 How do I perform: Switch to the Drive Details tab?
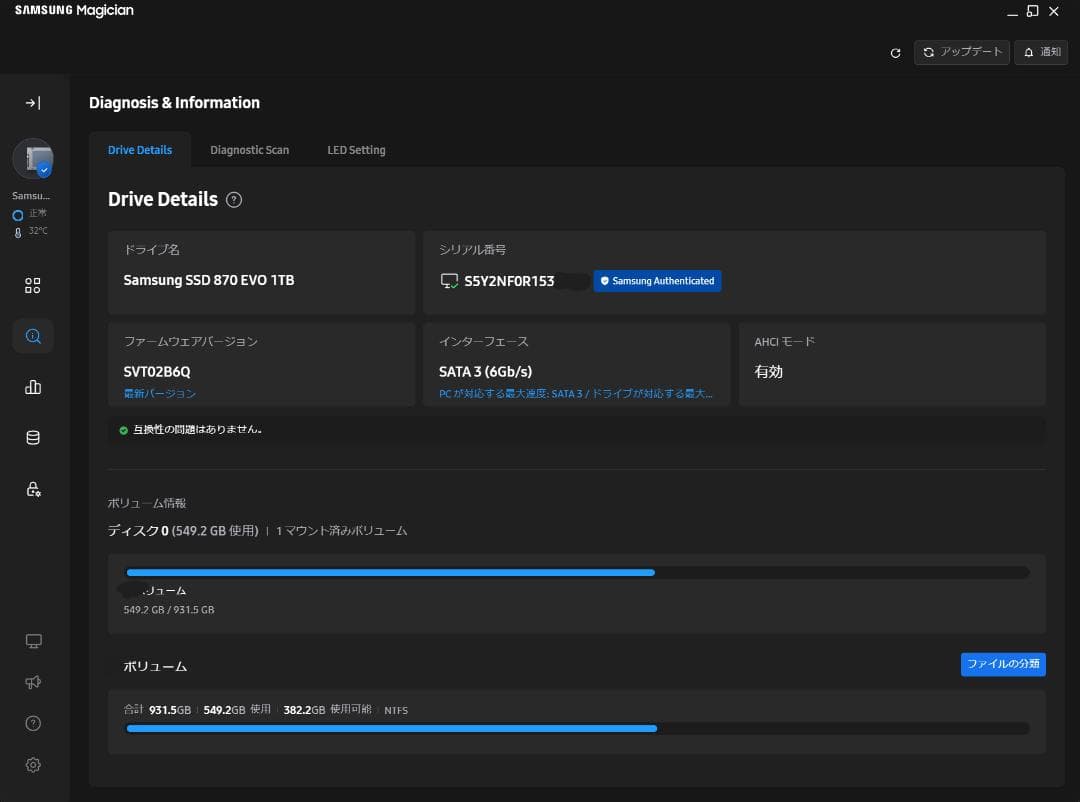[140, 150]
